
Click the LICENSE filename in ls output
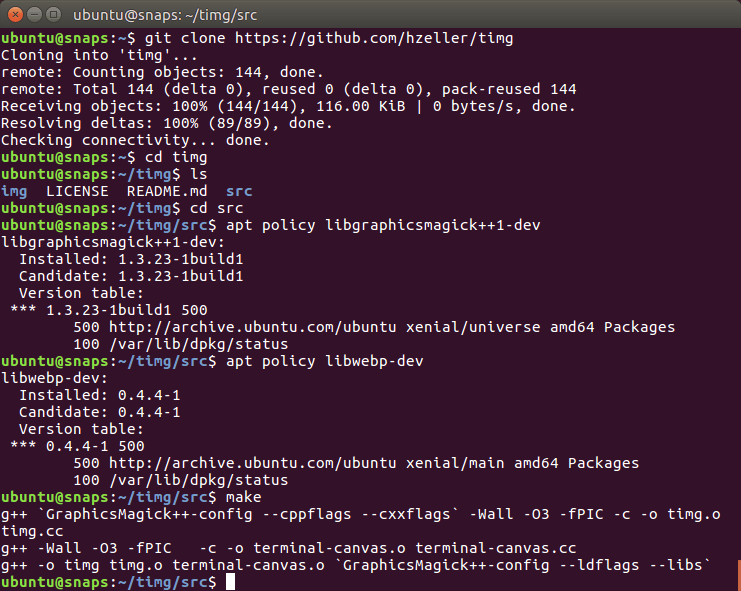[77, 191]
